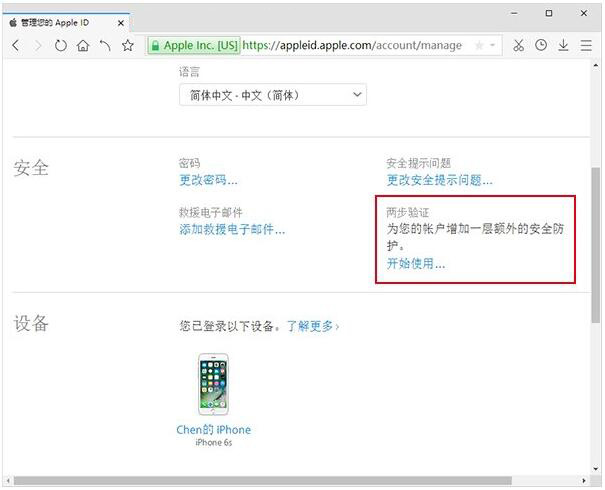The image size is (605, 490).
Task: Click the 为您的帐户增加一层额外的安全防护 description
Action: tap(475, 237)
